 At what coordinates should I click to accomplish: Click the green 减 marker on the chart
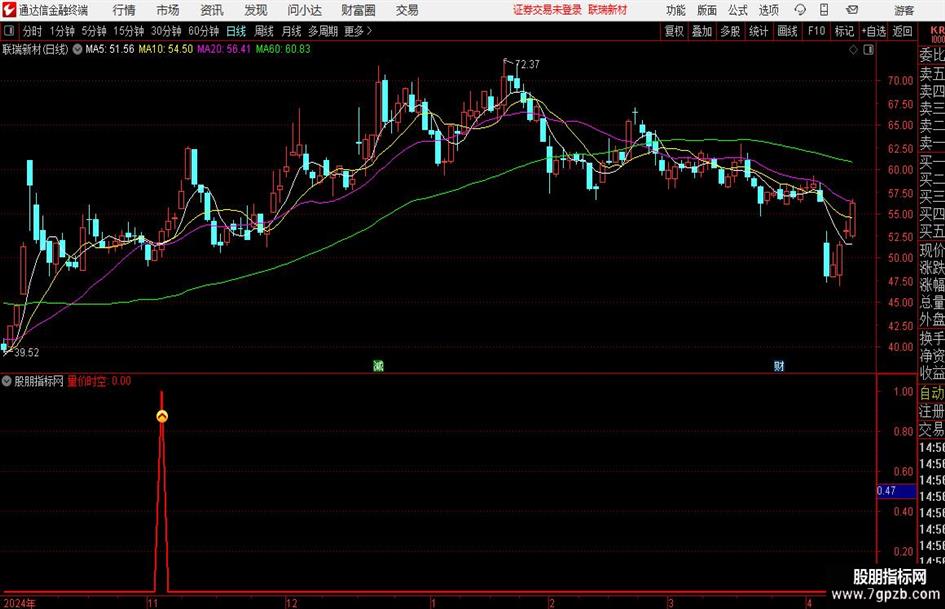(378, 365)
